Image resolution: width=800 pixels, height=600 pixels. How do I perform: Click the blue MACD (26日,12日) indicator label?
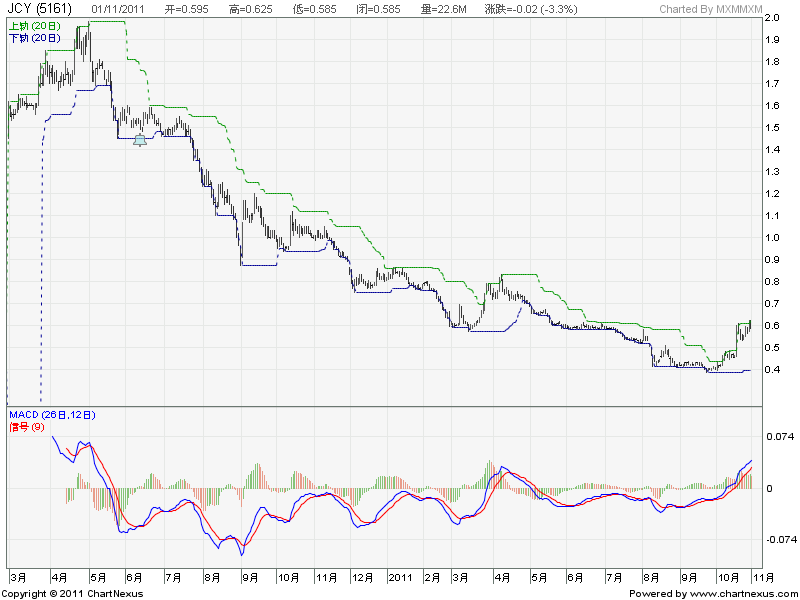[52, 414]
